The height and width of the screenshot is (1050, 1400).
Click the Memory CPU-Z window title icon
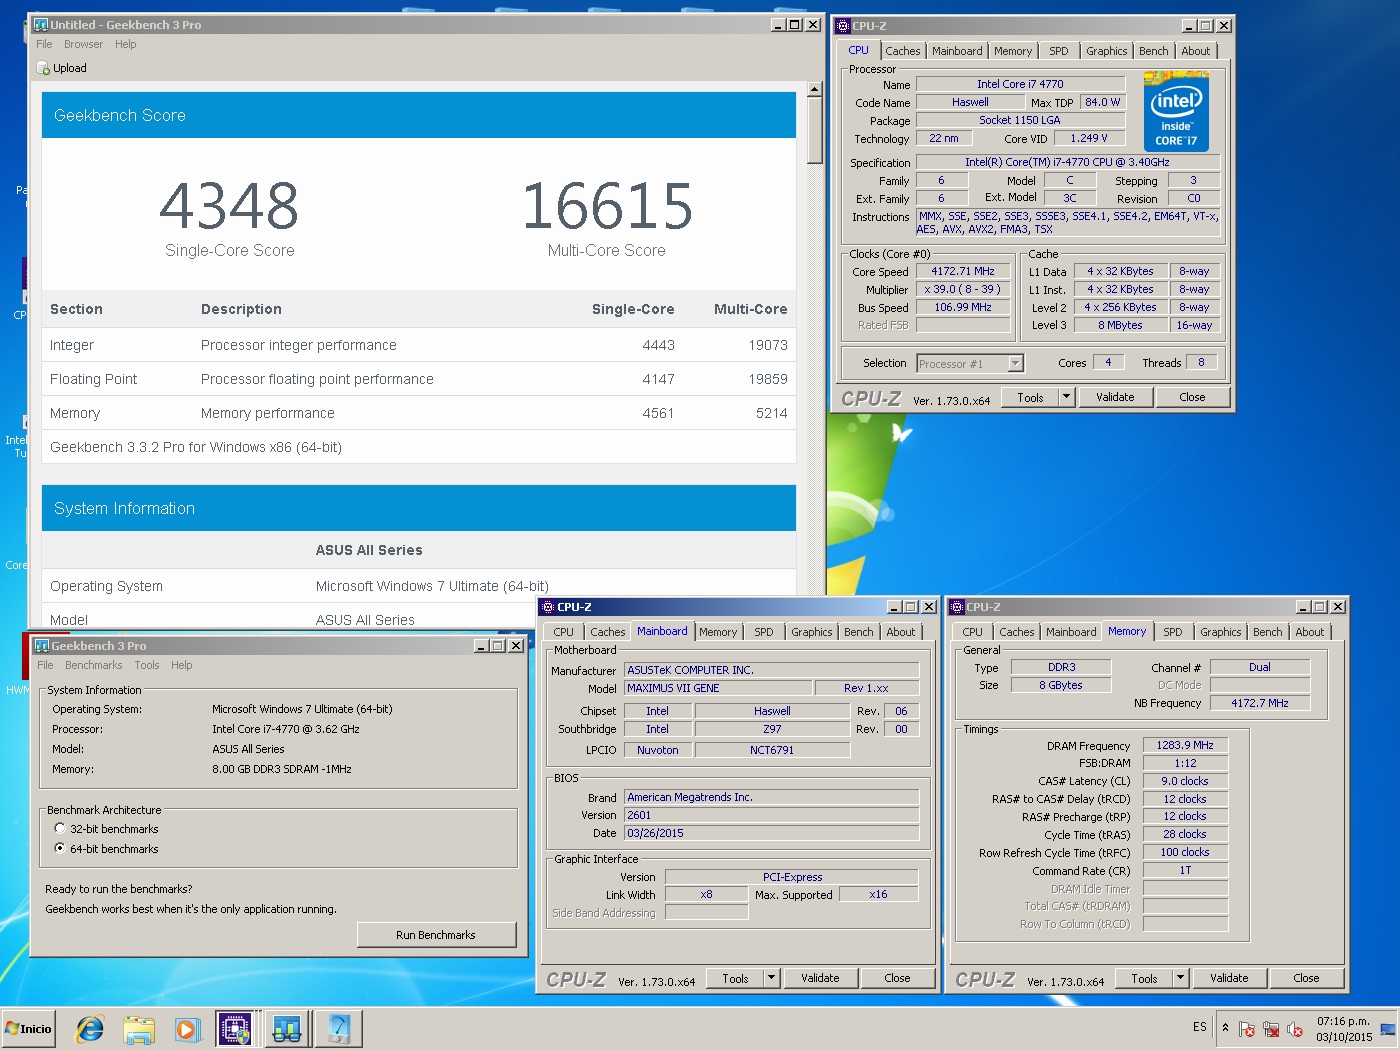coord(957,607)
